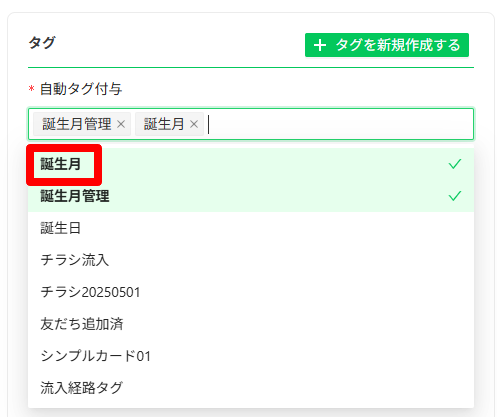This screenshot has height=417, width=497.
Task: Click the green checkmark on the 誕生月管理 option
Action: coord(455,196)
